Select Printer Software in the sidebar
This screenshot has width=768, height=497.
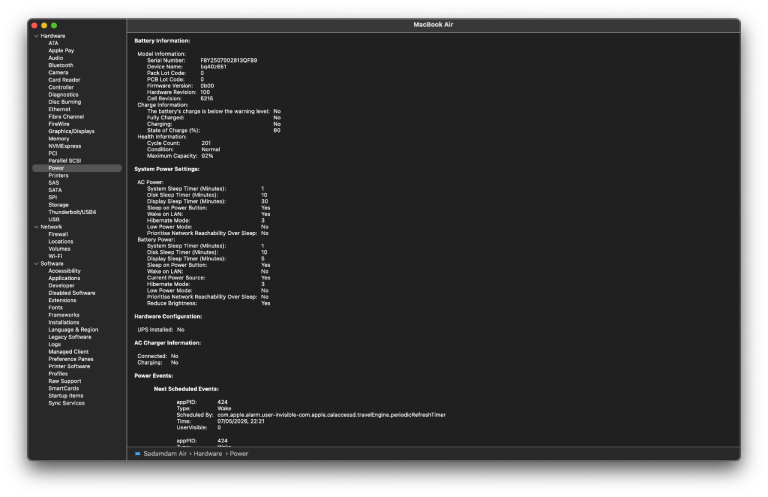(69, 366)
